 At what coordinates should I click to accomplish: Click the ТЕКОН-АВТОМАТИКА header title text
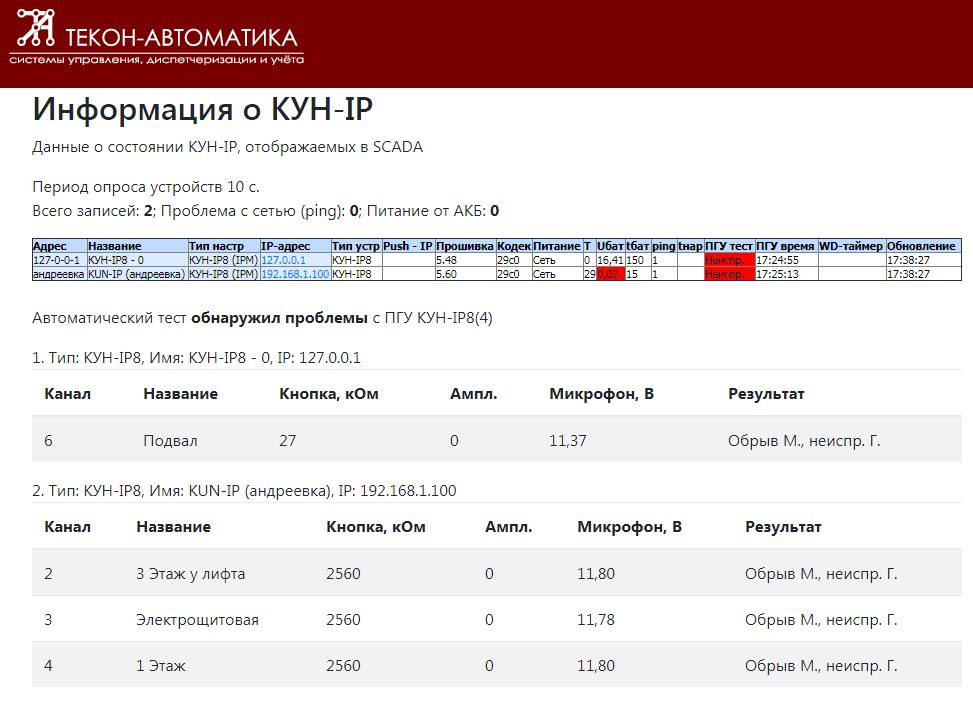(180, 38)
